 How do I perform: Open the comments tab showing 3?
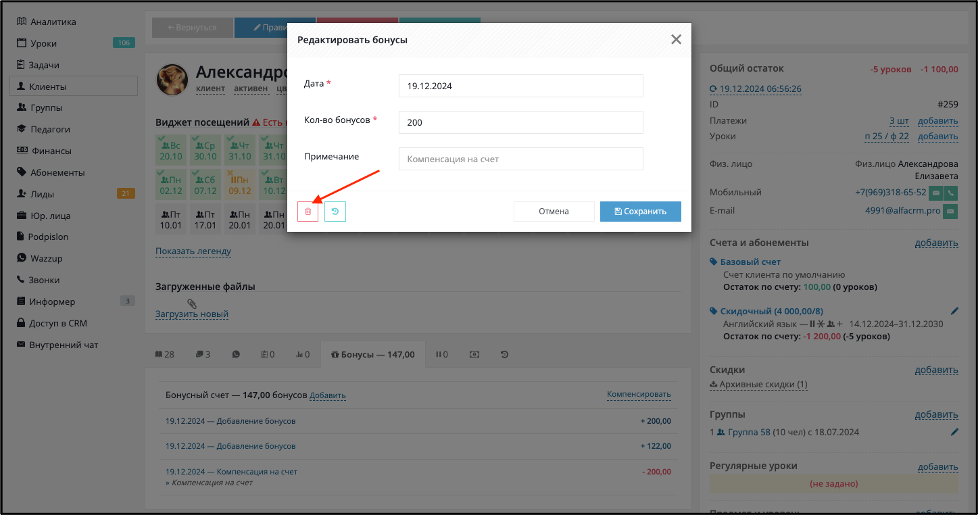click(203, 354)
